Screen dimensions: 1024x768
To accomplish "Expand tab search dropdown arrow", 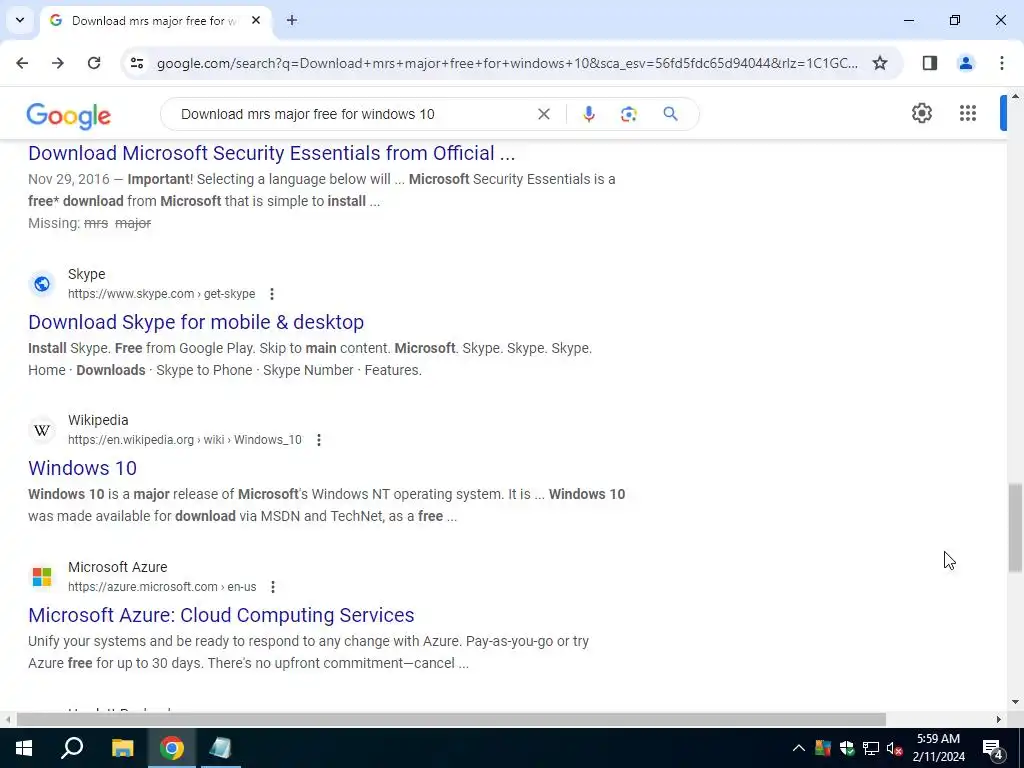I will click(20, 20).
